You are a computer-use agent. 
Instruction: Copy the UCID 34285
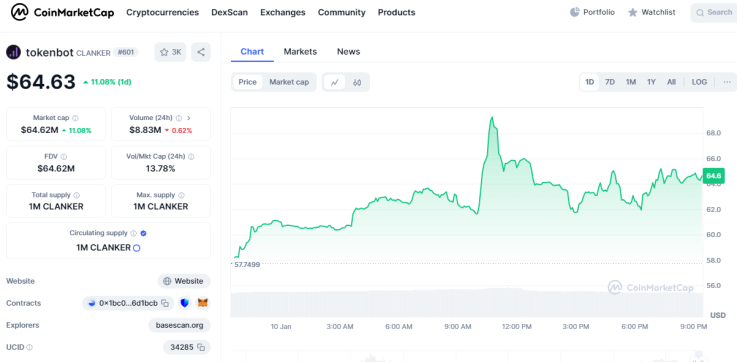point(201,347)
